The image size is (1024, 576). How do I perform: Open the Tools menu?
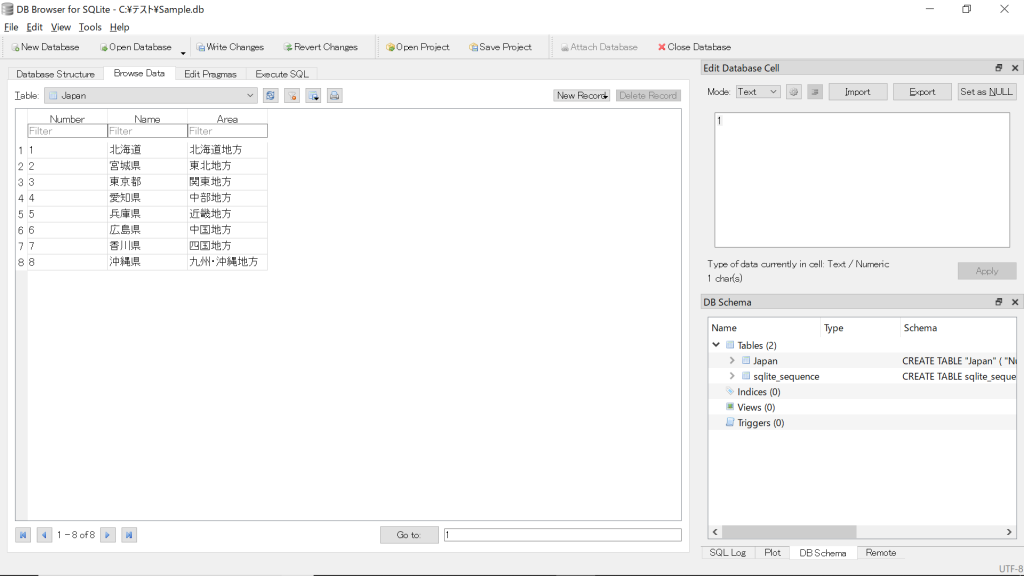coord(90,27)
